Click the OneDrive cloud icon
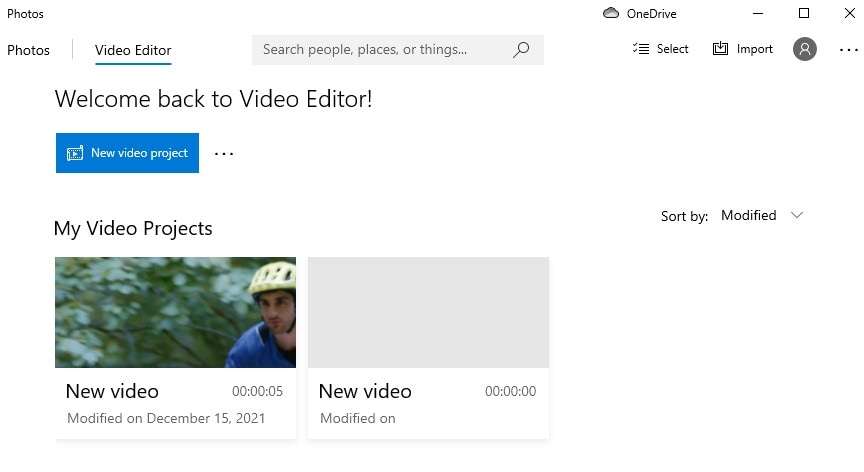Viewport: 864px width, 472px height. (611, 13)
